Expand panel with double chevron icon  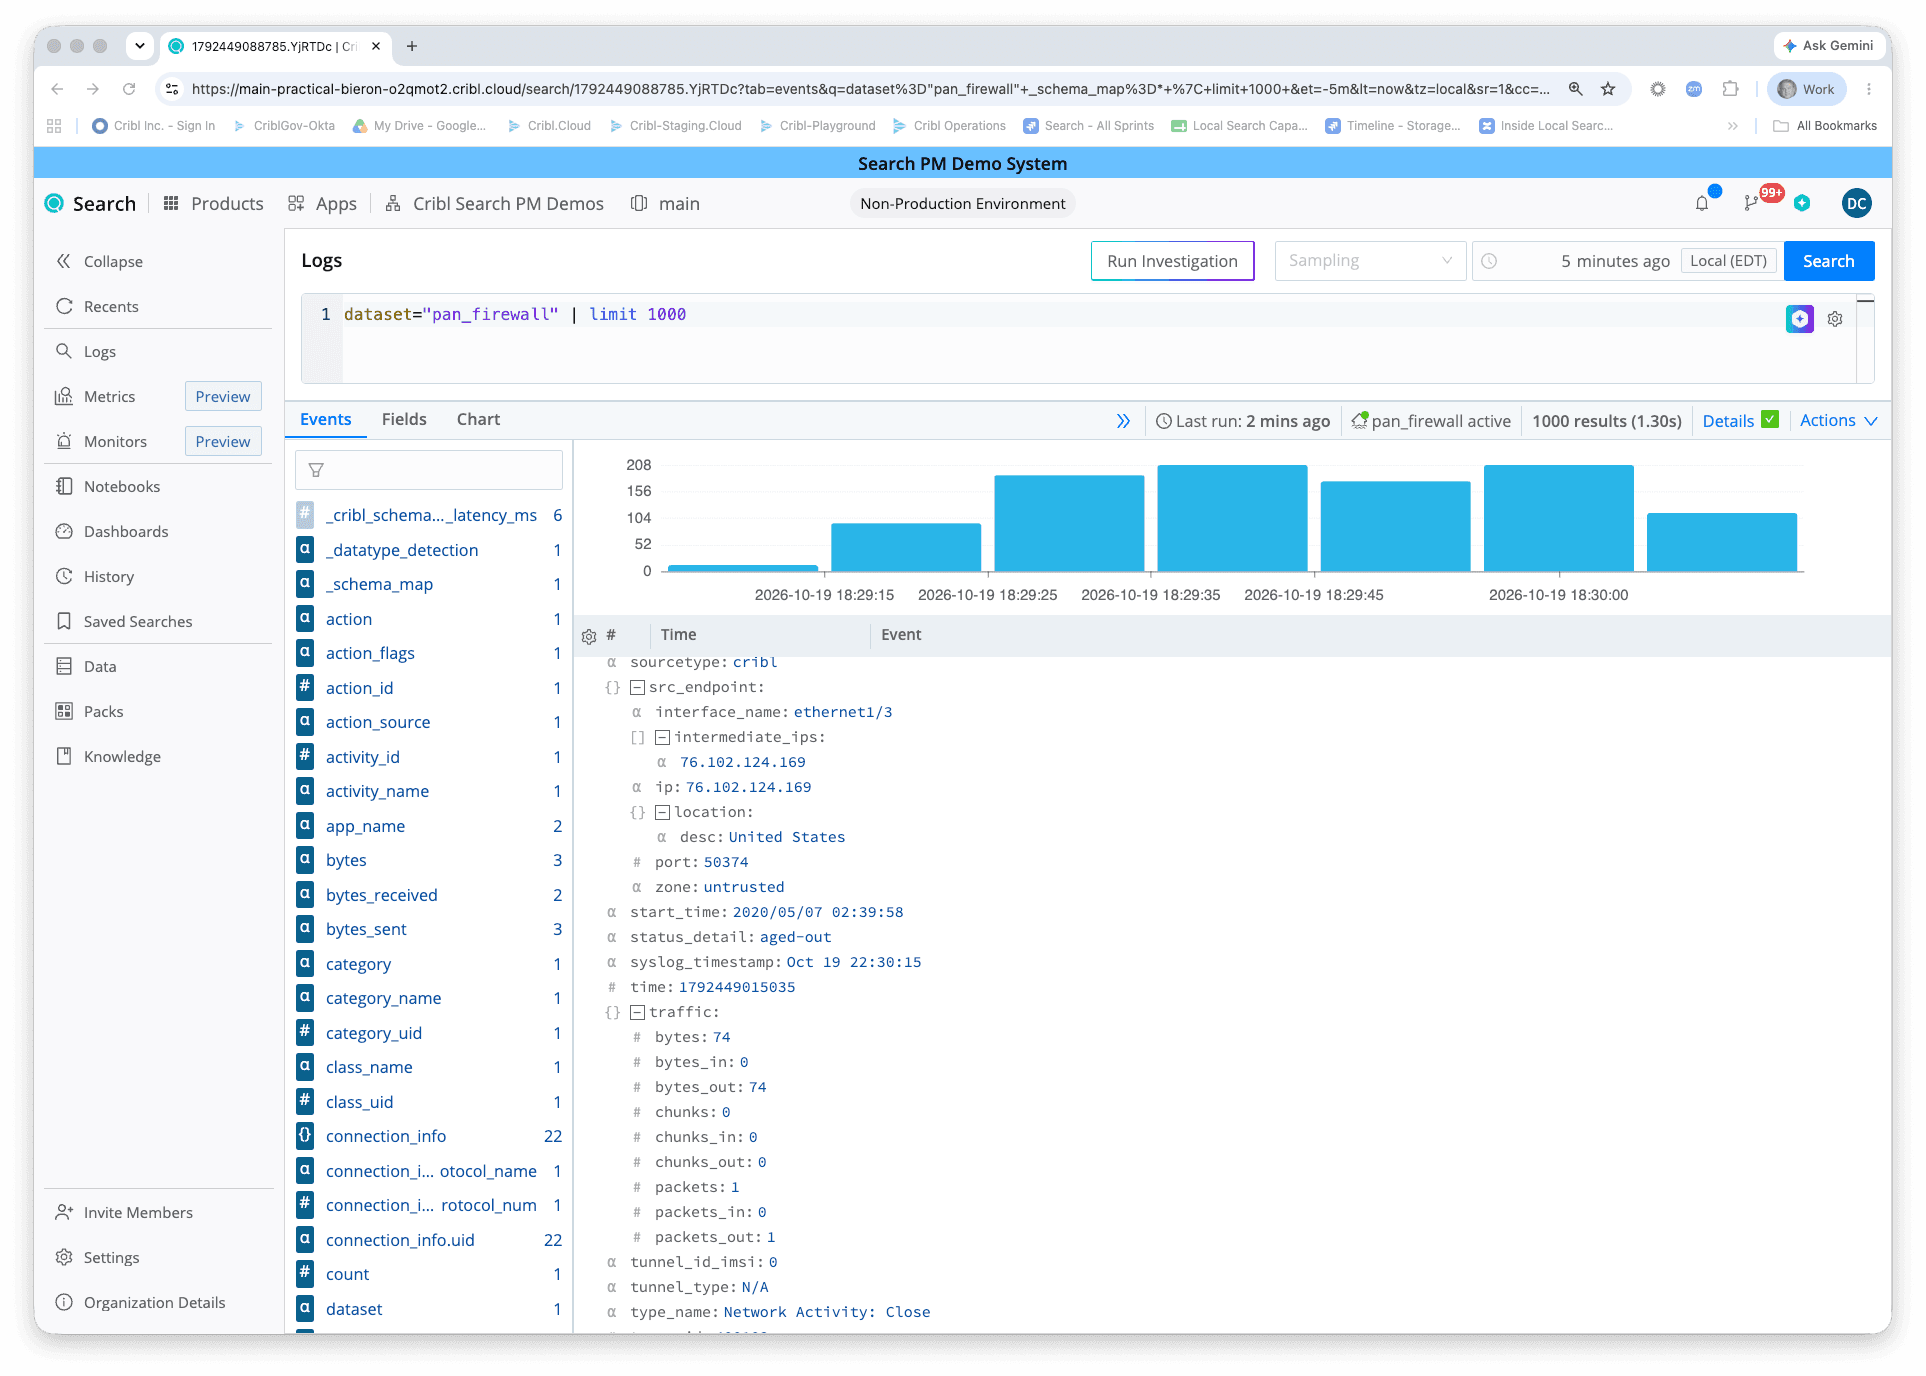coord(1123,421)
